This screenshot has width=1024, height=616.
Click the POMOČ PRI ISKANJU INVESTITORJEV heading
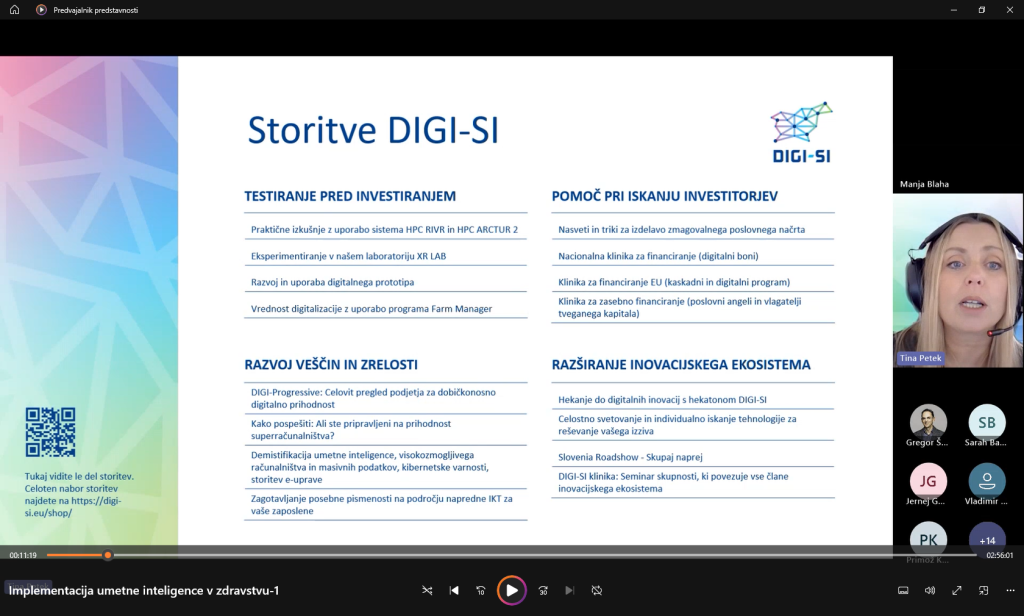coord(664,196)
